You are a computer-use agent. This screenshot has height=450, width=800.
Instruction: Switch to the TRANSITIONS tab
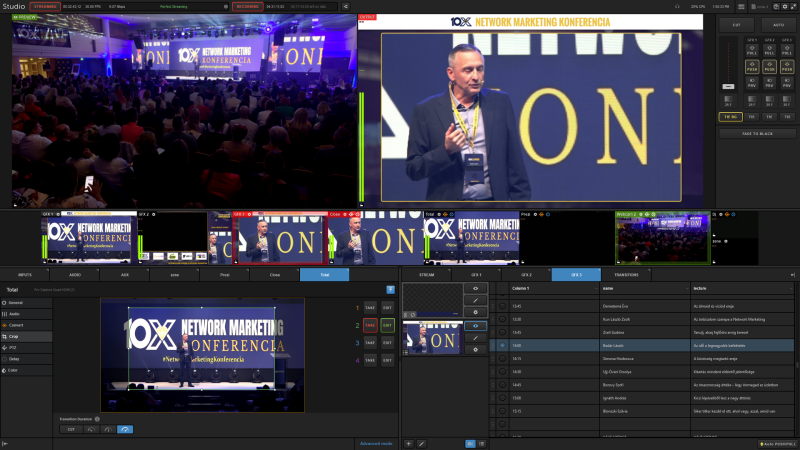(x=626, y=274)
